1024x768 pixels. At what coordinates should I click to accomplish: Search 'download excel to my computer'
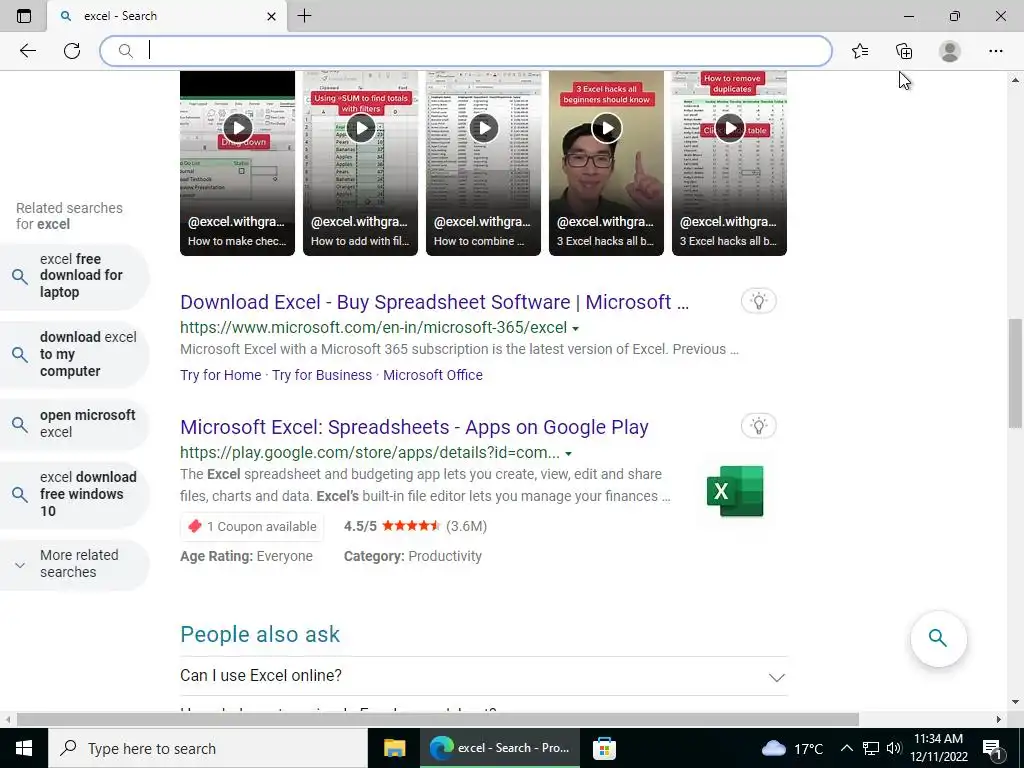[x=74, y=354]
